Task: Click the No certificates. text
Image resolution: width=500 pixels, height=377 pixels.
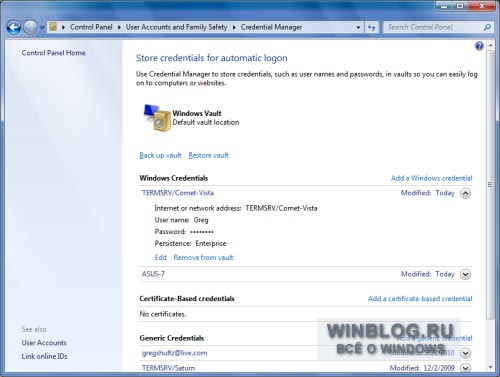Action: click(x=163, y=314)
